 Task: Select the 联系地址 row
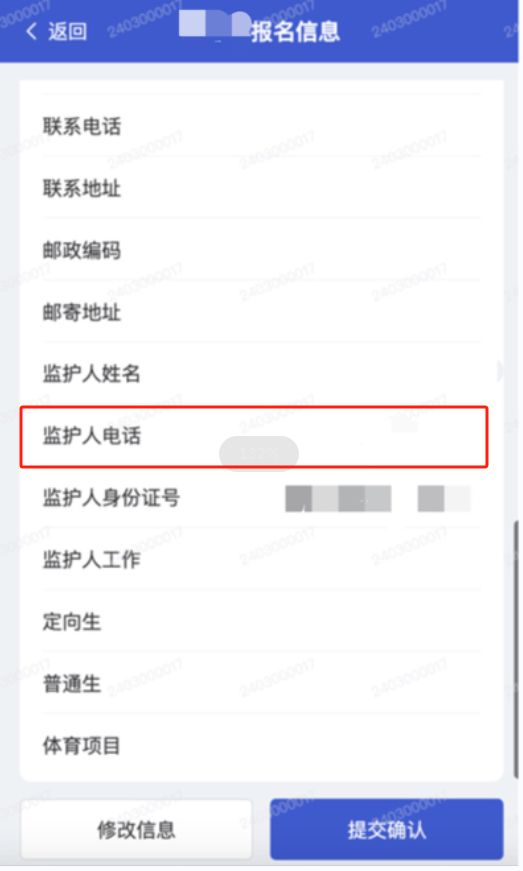262,188
